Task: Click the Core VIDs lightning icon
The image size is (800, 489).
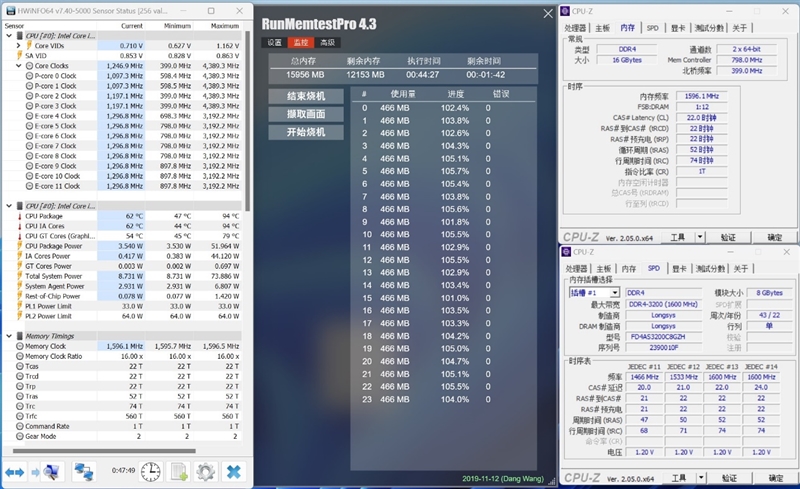Action: (29, 45)
